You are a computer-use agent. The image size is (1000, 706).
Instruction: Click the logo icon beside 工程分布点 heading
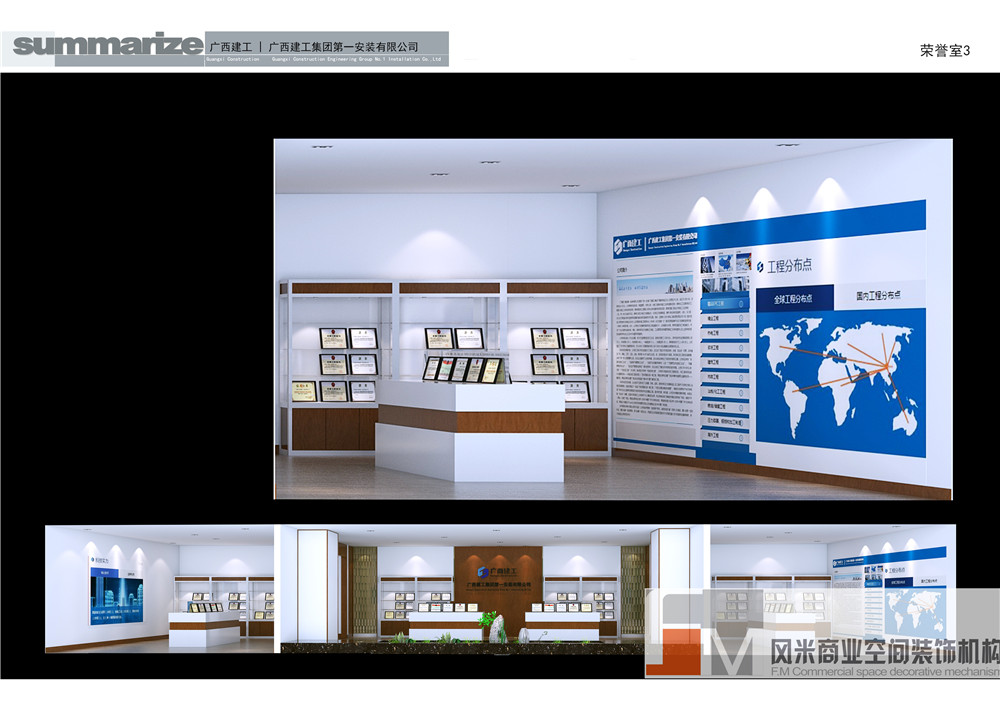(x=762, y=266)
